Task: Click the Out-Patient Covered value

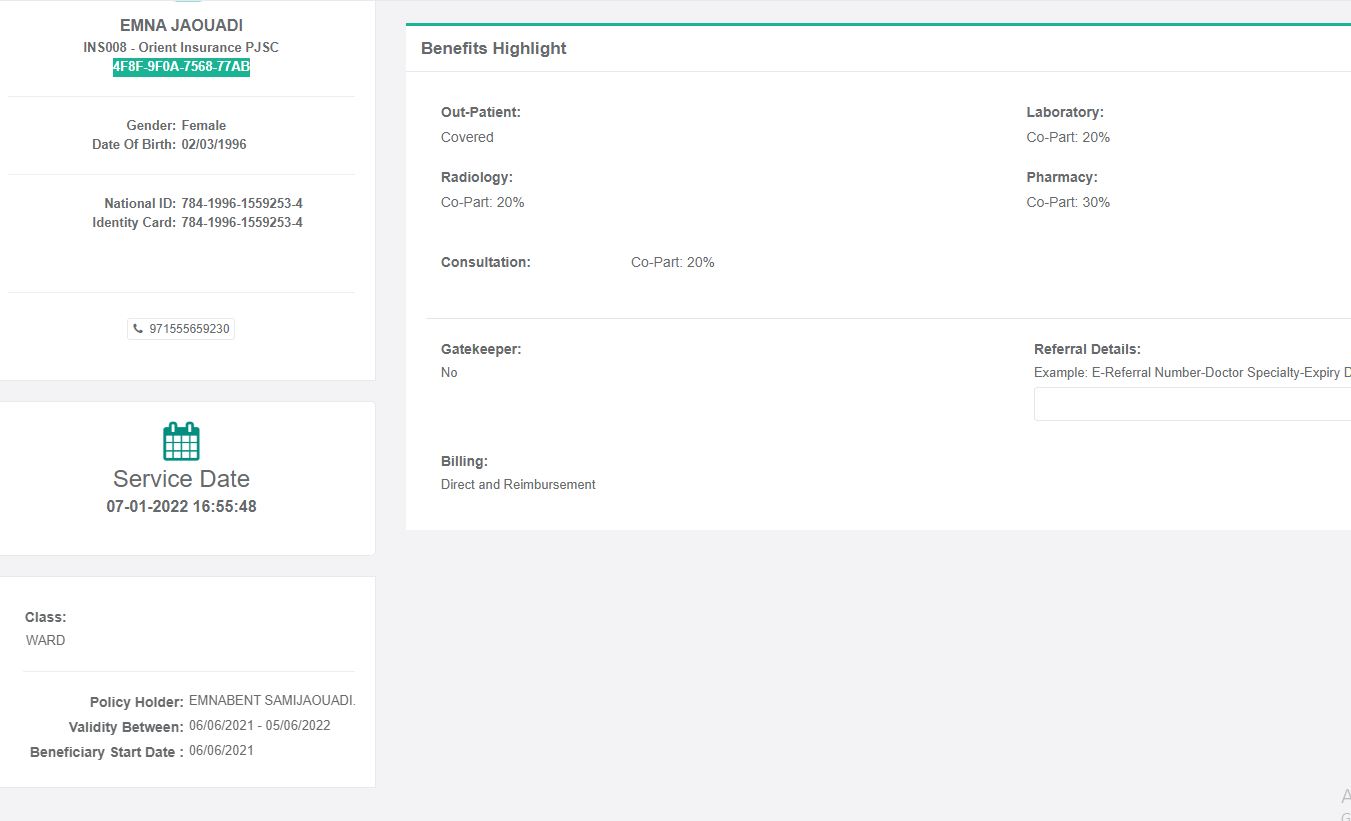Action: (467, 137)
